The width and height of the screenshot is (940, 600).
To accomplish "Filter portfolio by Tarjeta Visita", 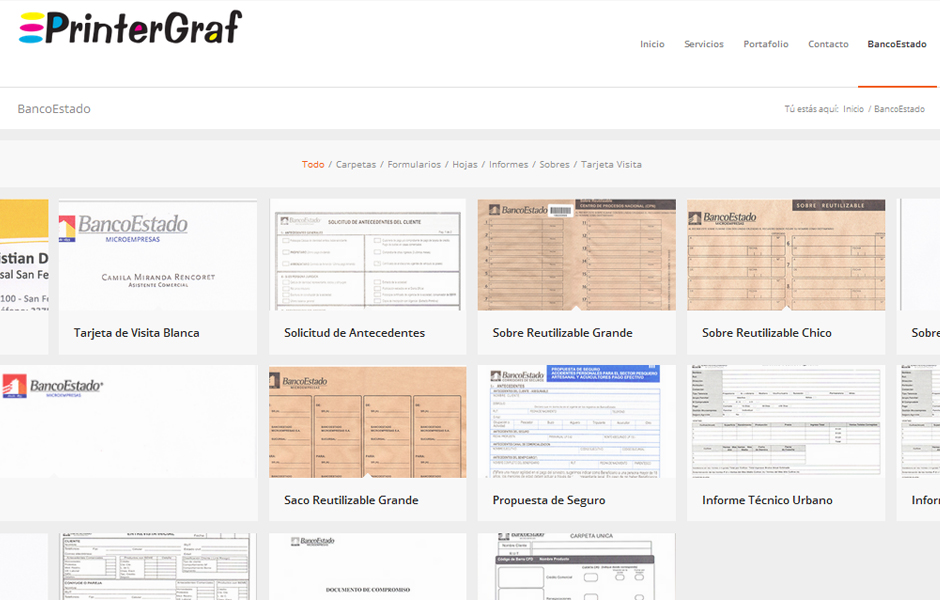I will pos(611,164).
